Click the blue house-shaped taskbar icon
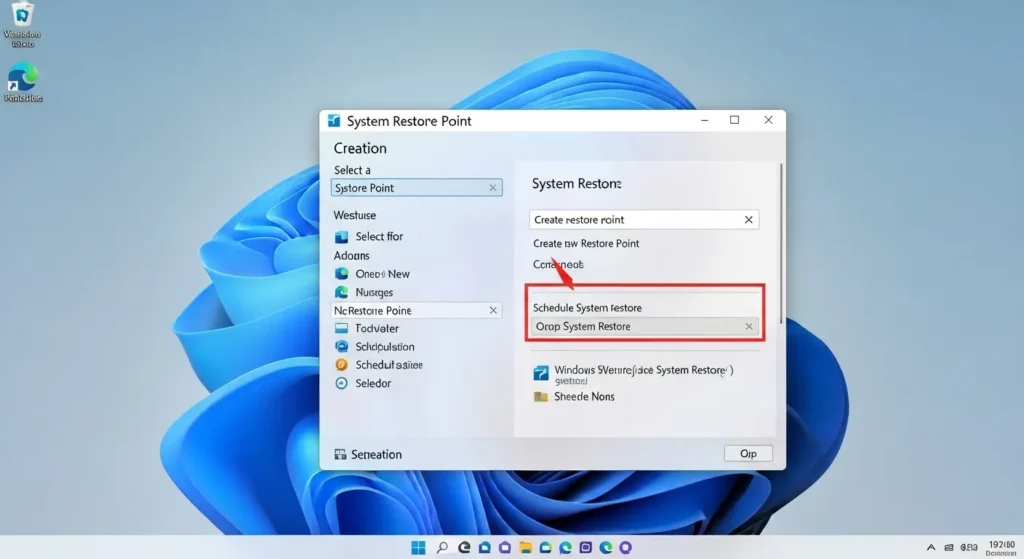 [485, 547]
